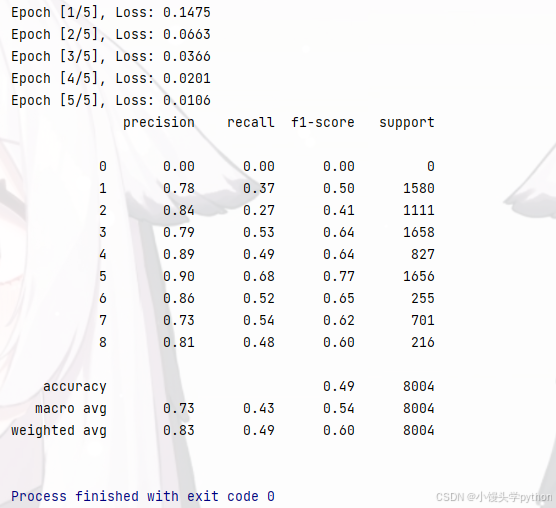Click class 2 precision value 0.84

tap(179, 211)
